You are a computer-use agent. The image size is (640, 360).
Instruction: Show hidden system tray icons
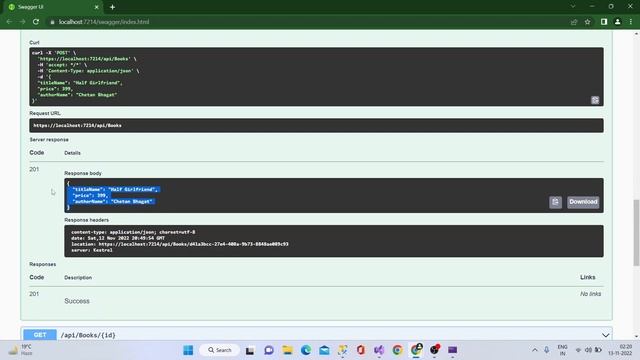click(x=534, y=350)
